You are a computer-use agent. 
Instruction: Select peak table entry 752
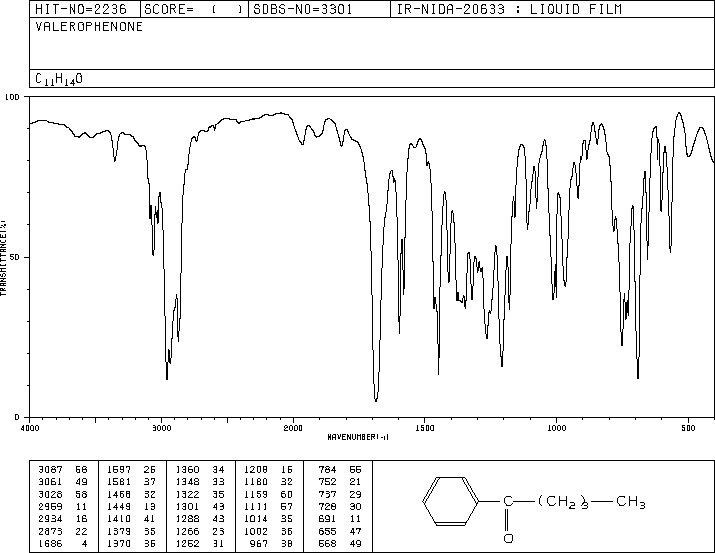(340, 482)
